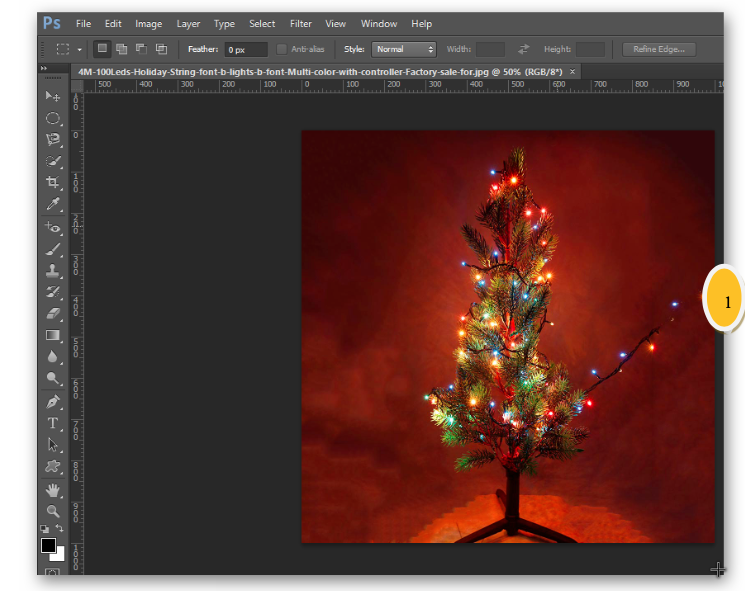This screenshot has width=745, height=591.
Task: Switch to 'Subtract from selection' mode
Action: pyautogui.click(x=141, y=49)
